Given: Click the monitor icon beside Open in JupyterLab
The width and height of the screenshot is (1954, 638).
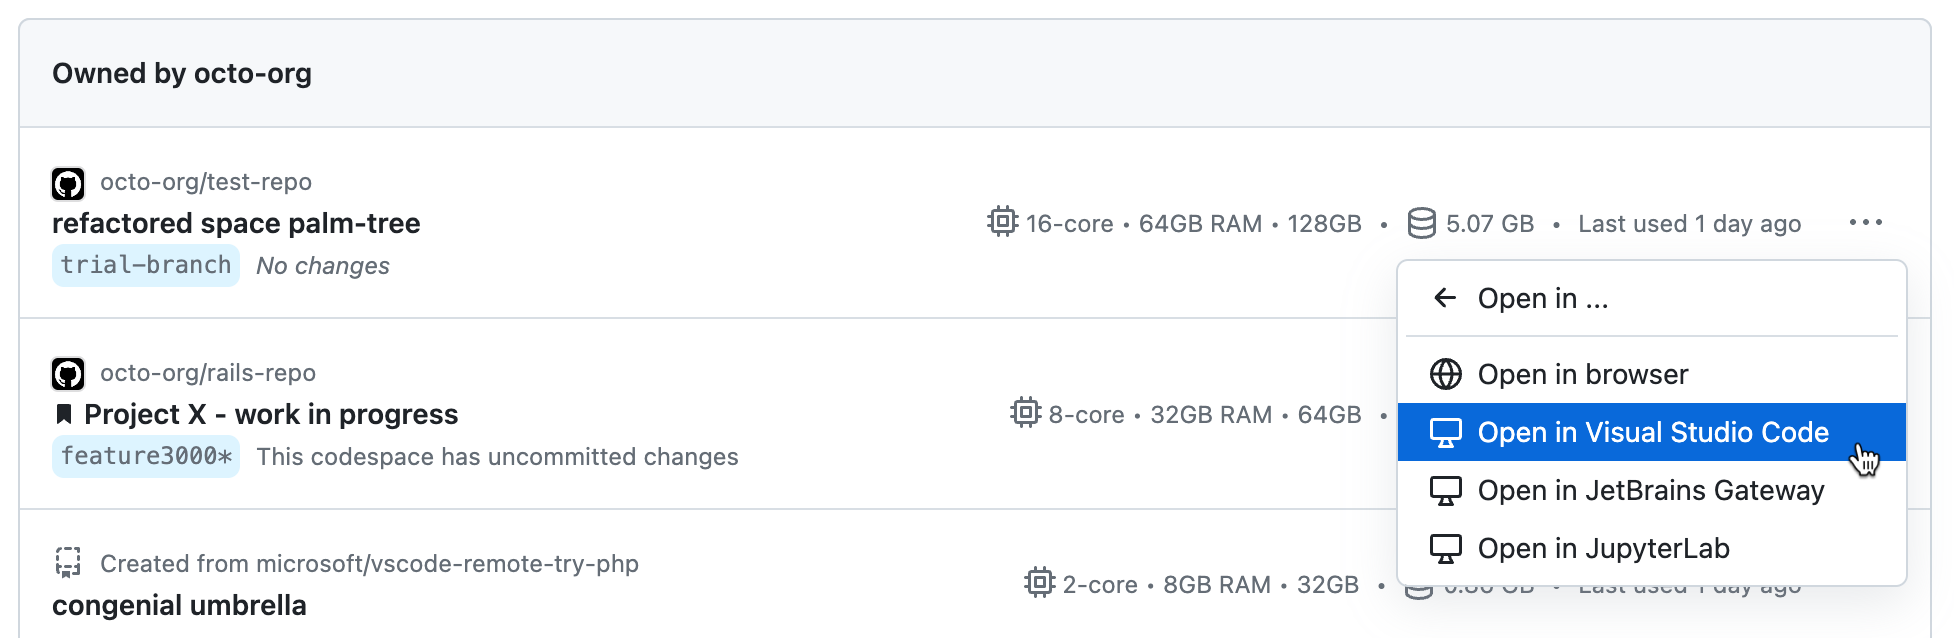Looking at the screenshot, I should click(1444, 548).
